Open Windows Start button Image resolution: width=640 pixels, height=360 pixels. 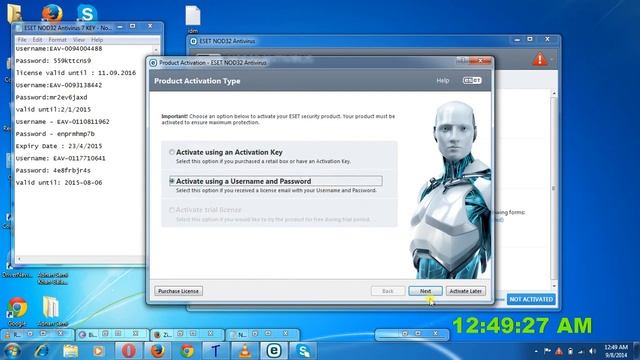[11, 350]
